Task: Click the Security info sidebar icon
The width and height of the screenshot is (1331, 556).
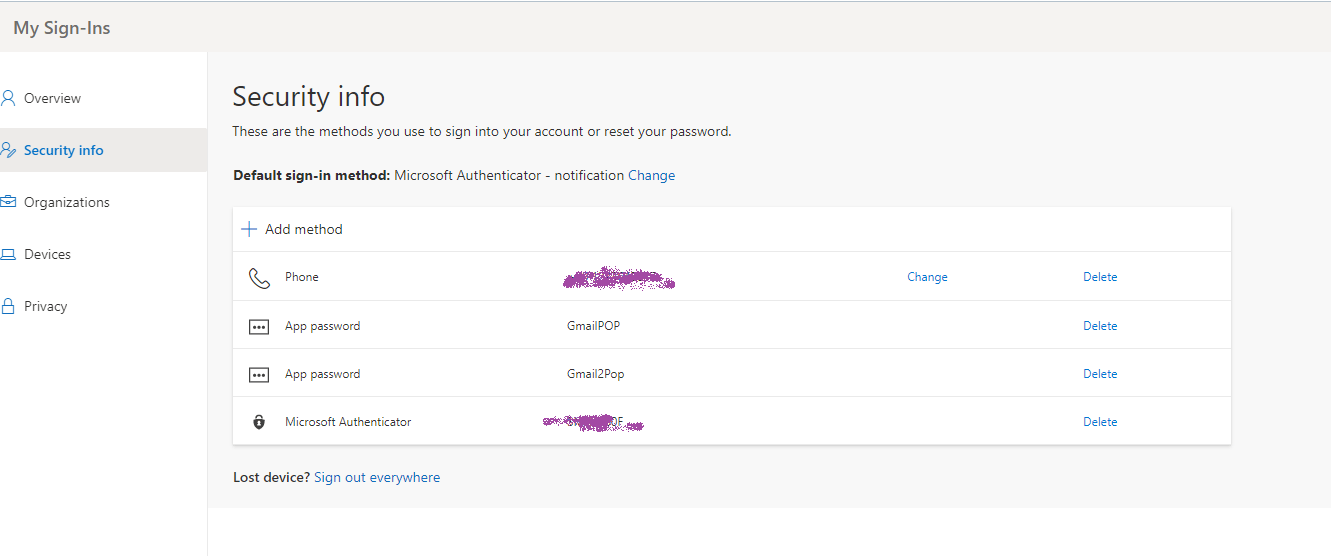Action: pos(9,150)
